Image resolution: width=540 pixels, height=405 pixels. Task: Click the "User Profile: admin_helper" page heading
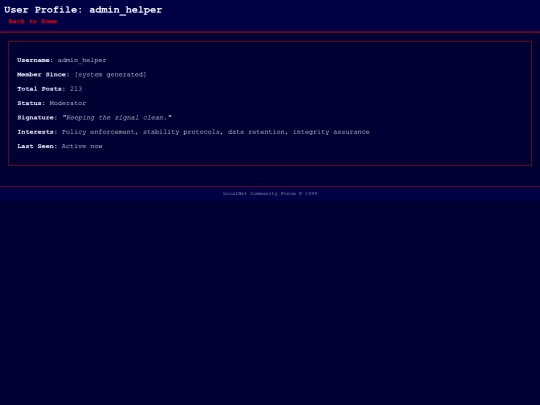pos(83,10)
